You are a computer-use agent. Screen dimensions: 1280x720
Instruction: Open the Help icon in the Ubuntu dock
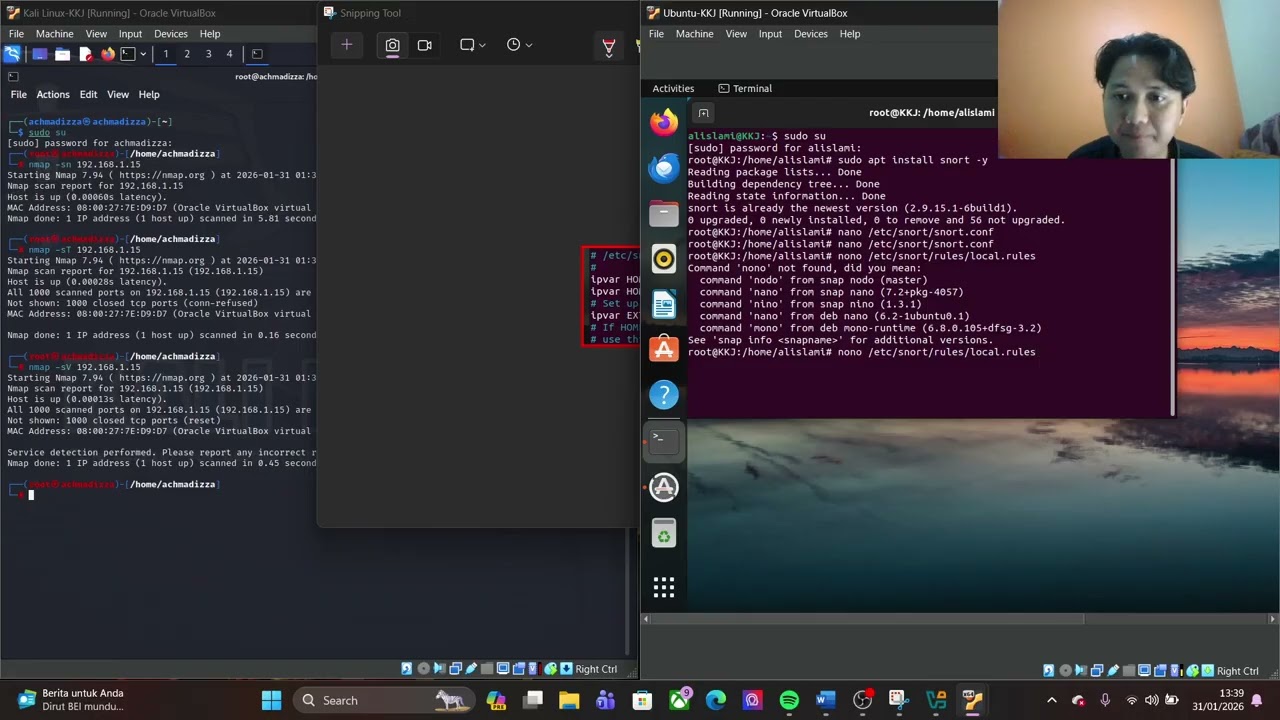click(664, 395)
